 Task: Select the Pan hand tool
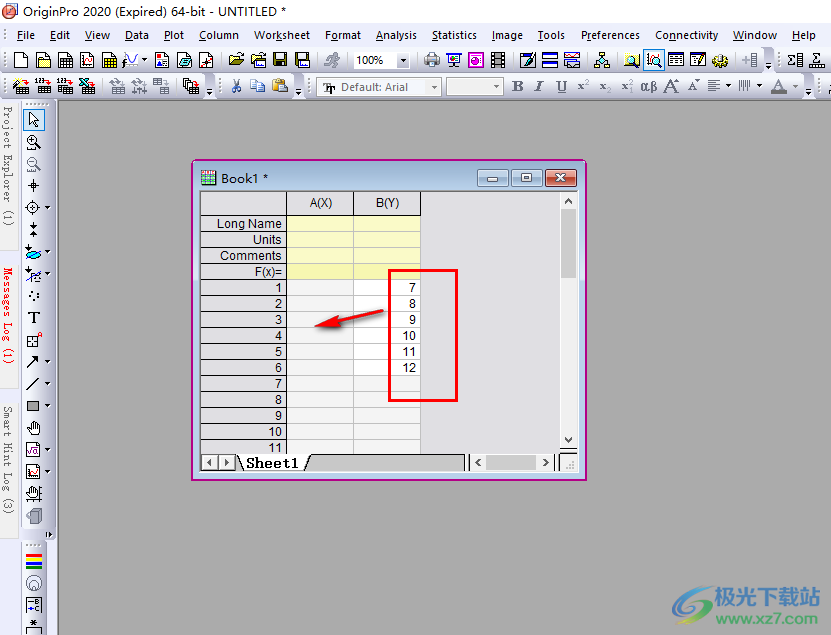33,428
